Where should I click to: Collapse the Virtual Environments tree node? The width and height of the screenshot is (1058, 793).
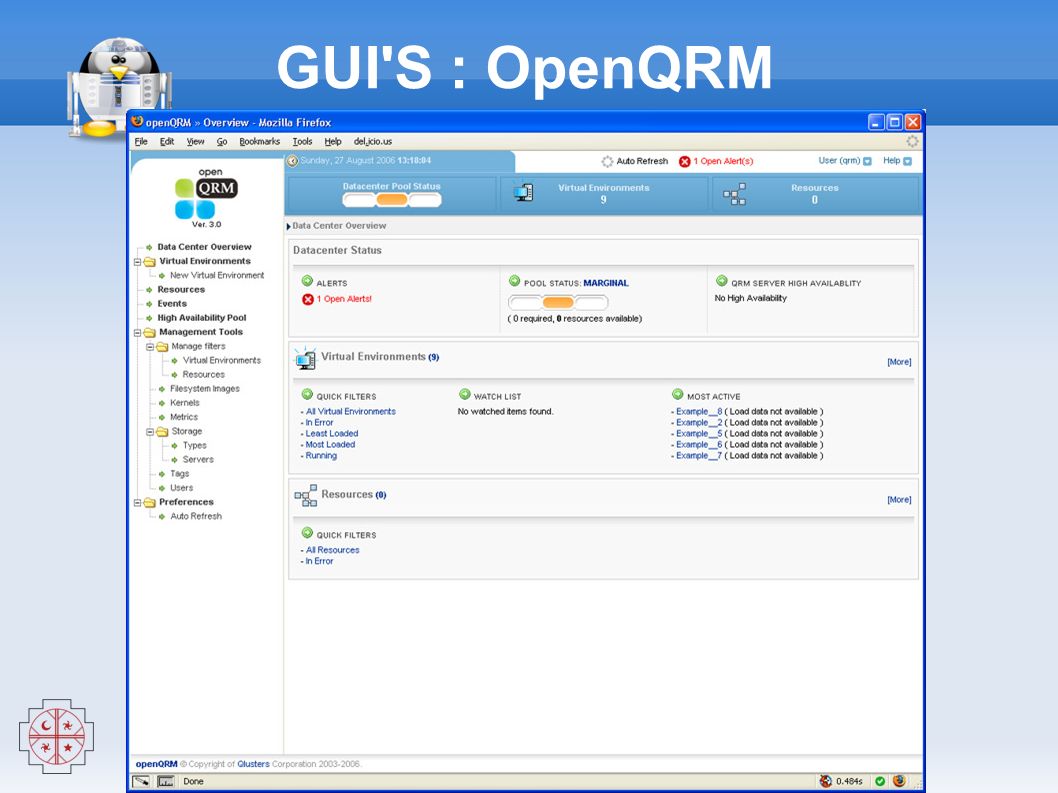coord(138,262)
